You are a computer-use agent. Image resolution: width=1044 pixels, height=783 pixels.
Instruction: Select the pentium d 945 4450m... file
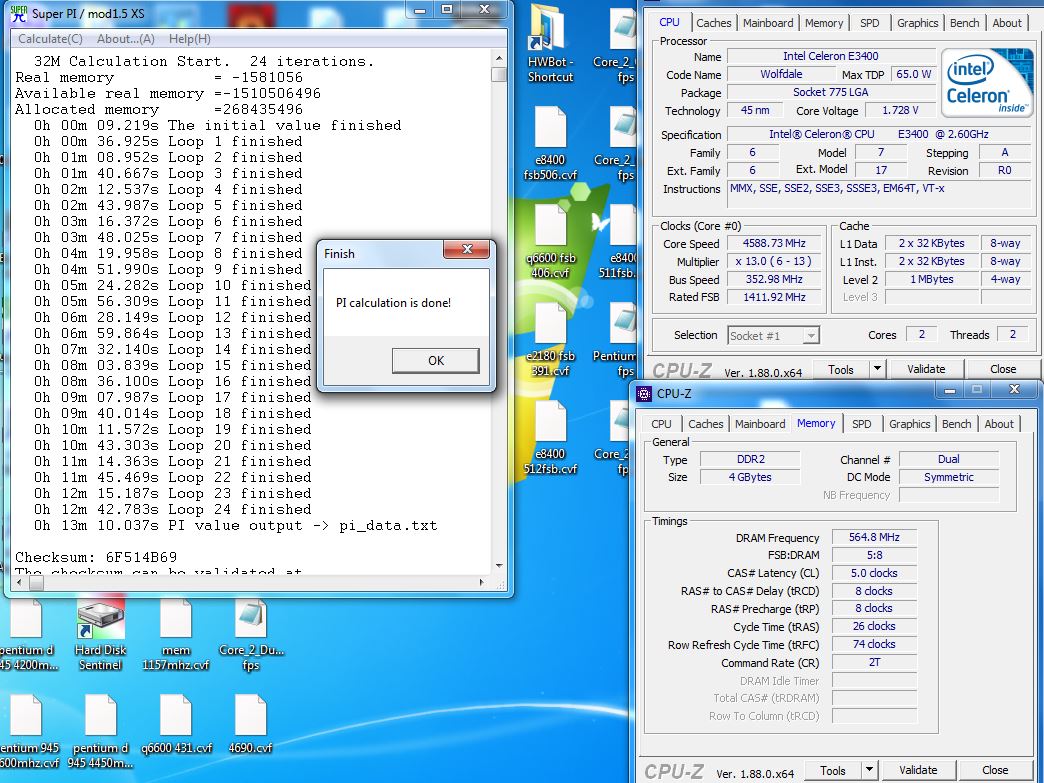(100, 731)
